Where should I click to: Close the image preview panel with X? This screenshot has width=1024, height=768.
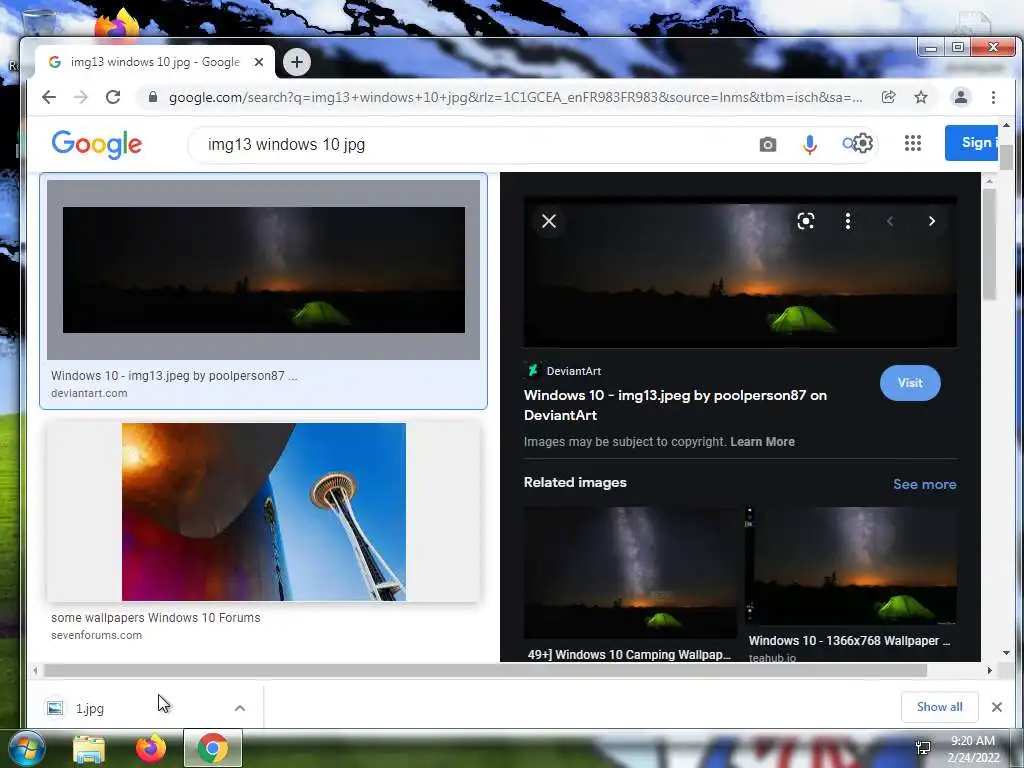click(549, 221)
